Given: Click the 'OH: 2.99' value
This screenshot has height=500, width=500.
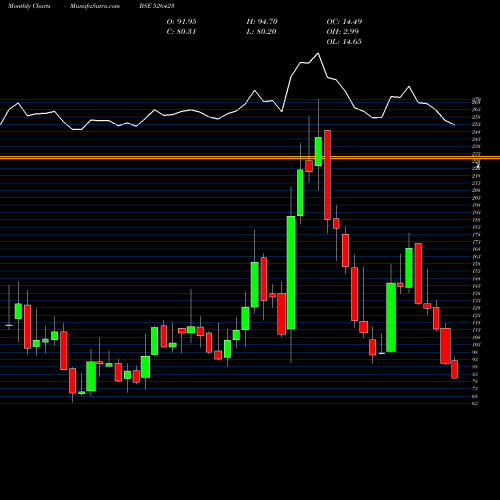Looking at the screenshot, I should tap(343, 32).
